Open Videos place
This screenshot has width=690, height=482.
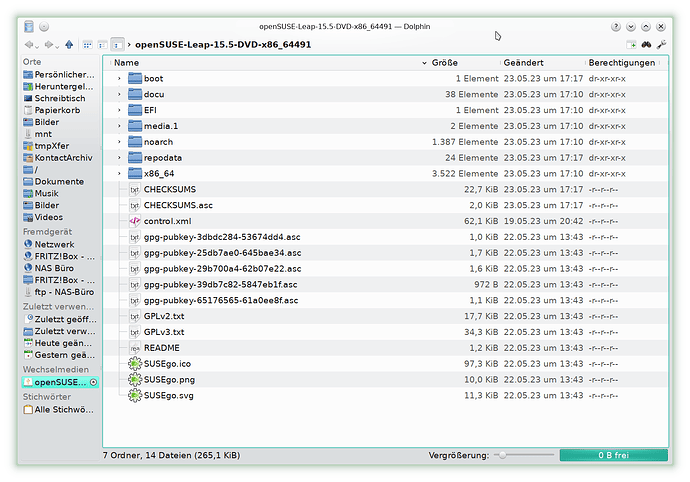[60, 217]
